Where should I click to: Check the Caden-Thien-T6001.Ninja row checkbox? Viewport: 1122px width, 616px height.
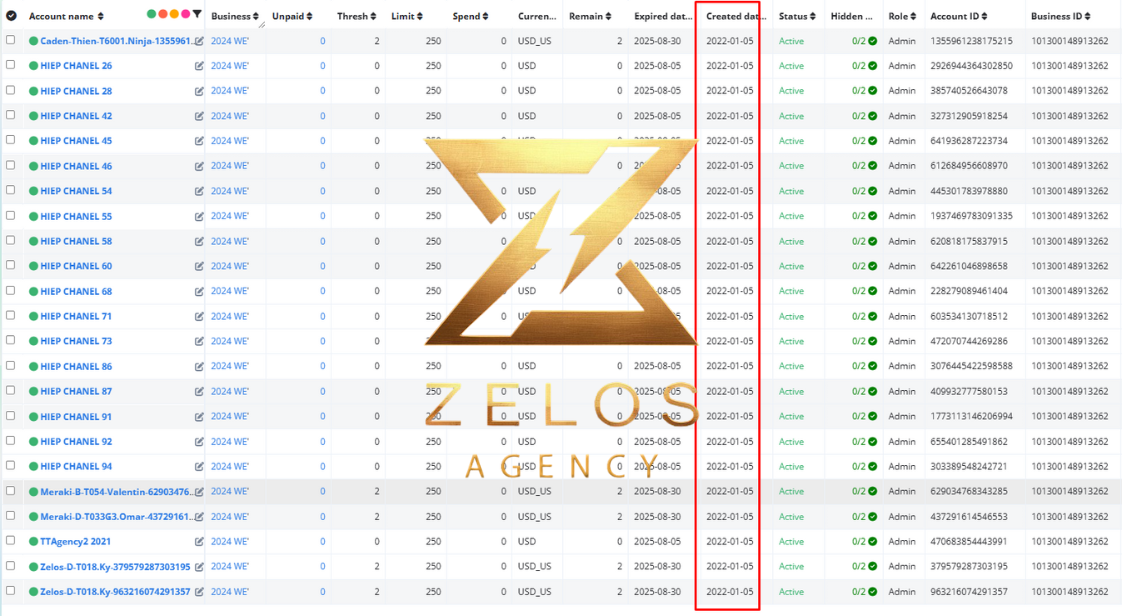(11, 40)
